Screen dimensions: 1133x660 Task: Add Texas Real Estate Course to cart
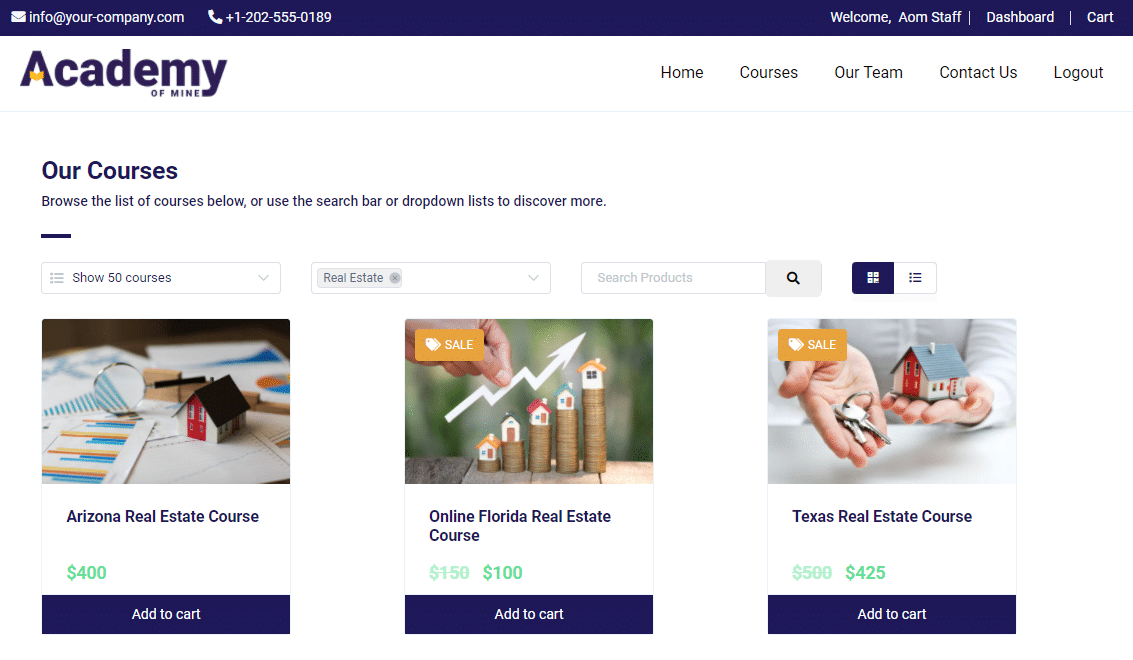[x=891, y=614]
